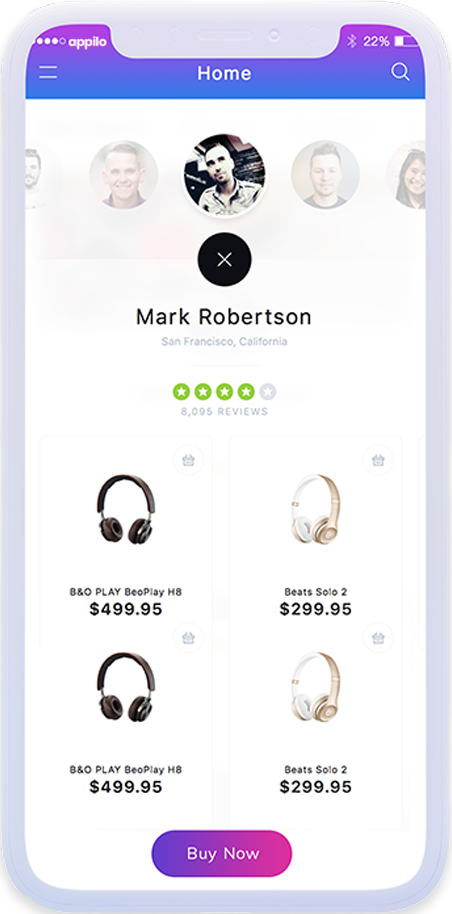The height and width of the screenshot is (914, 452).
Task: Add bottom B&O BeoPlay H8 to basket
Action: point(188,638)
